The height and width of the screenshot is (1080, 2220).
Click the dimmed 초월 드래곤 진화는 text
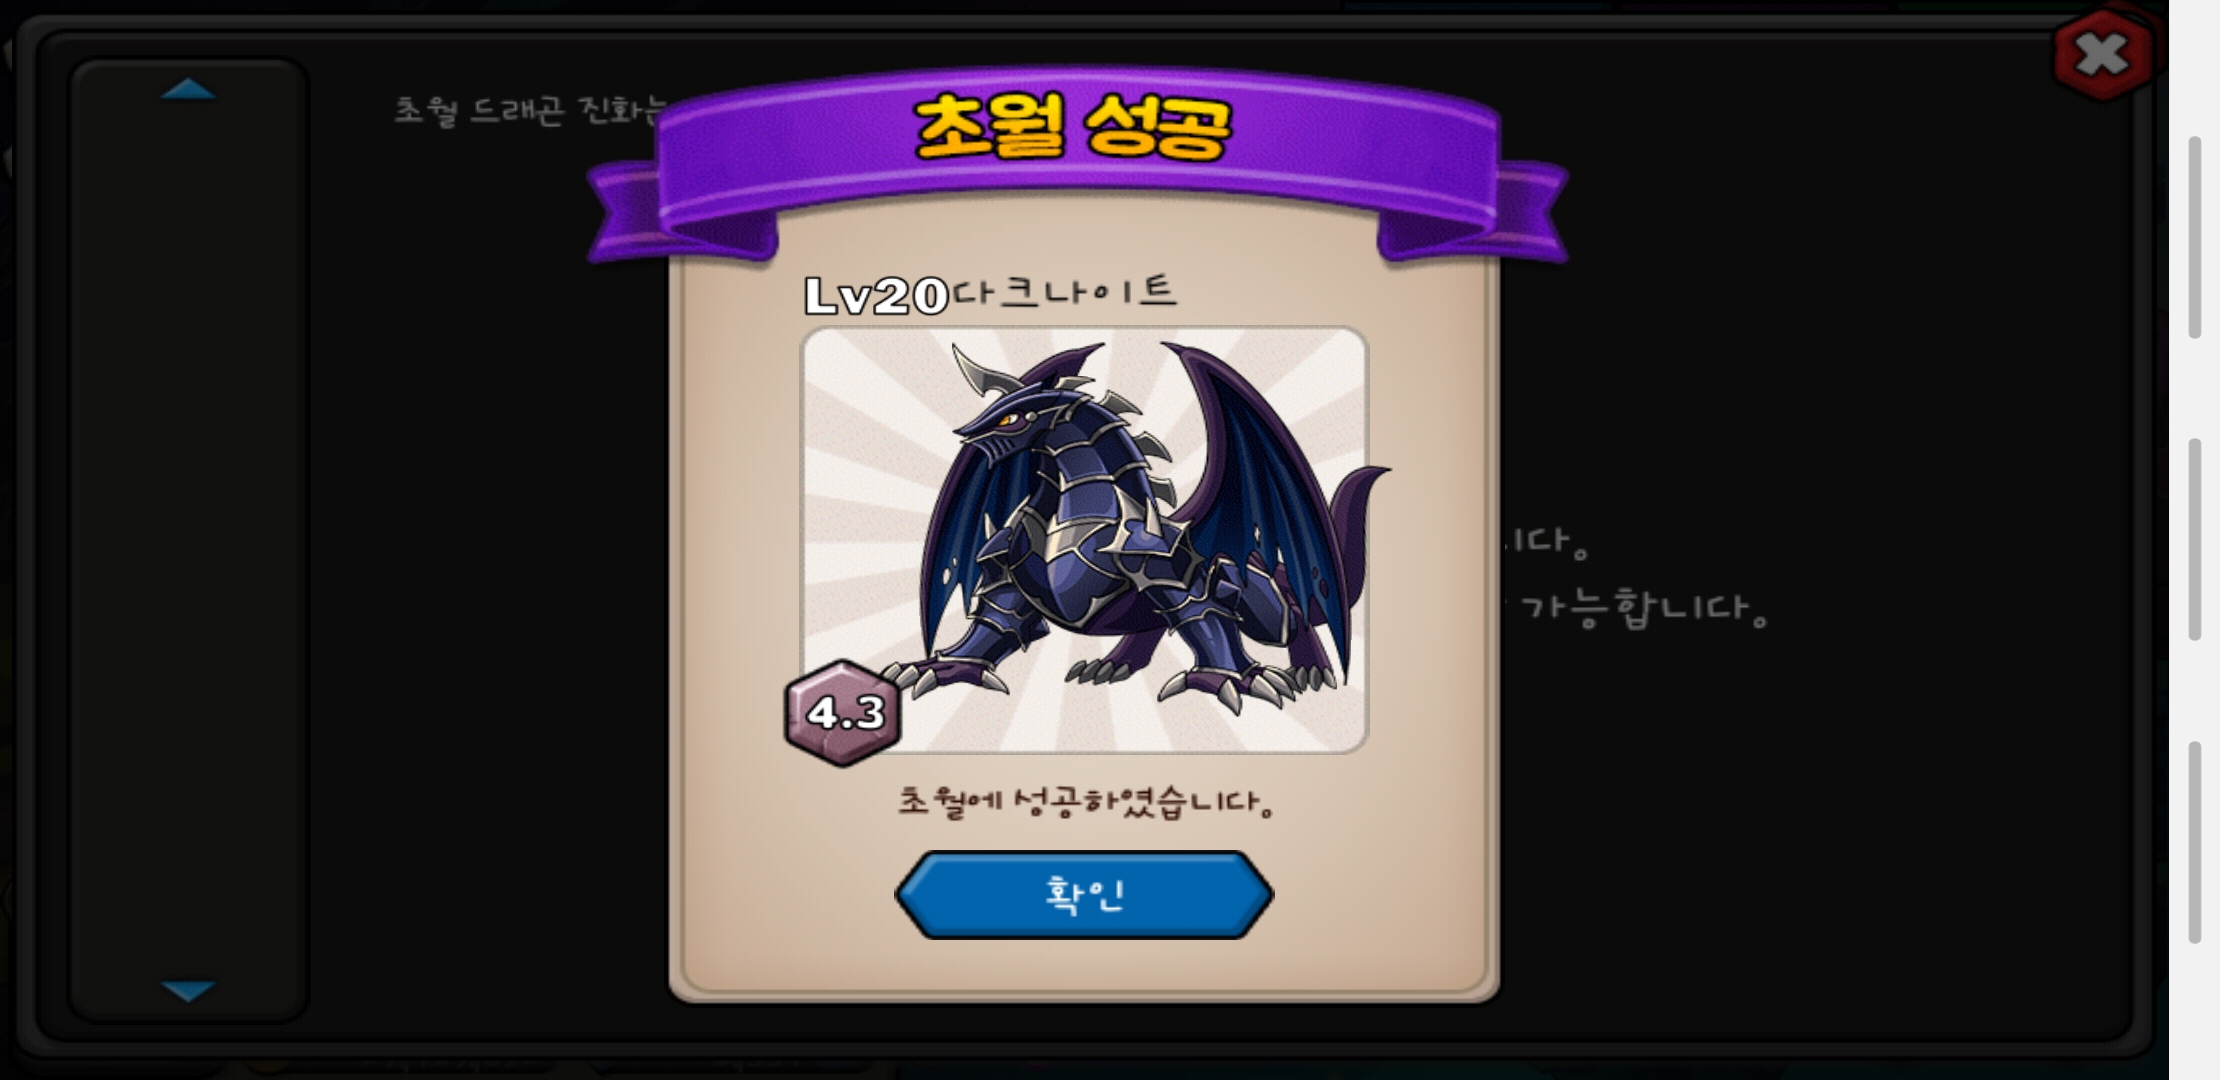[x=530, y=110]
